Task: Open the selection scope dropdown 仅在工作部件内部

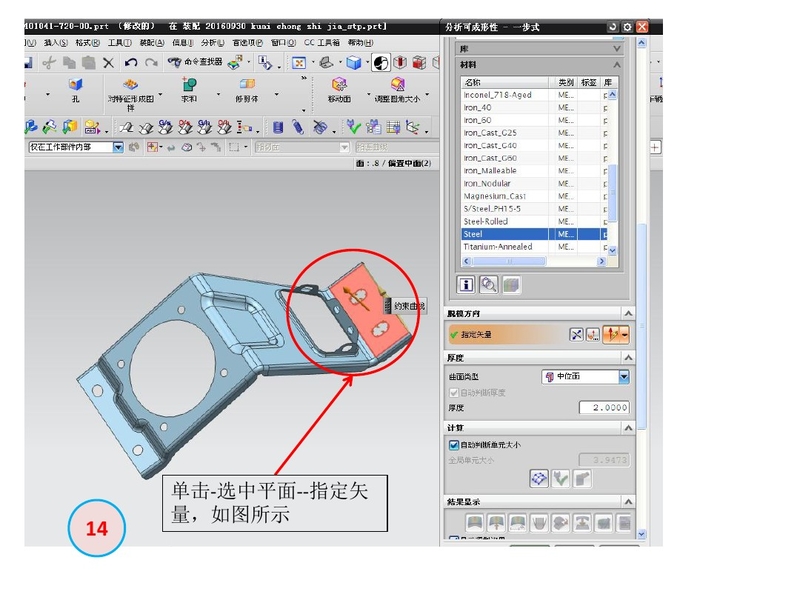Action: pos(118,147)
